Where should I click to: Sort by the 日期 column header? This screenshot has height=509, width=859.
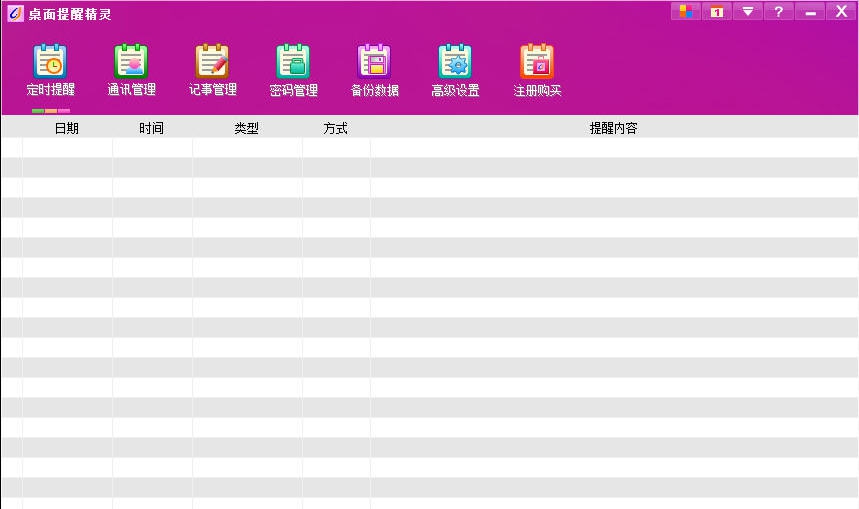[x=67, y=128]
